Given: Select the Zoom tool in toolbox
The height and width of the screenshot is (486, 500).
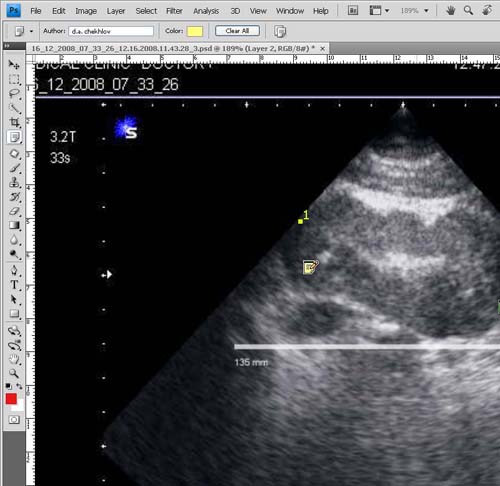Looking at the screenshot, I should (14, 373).
